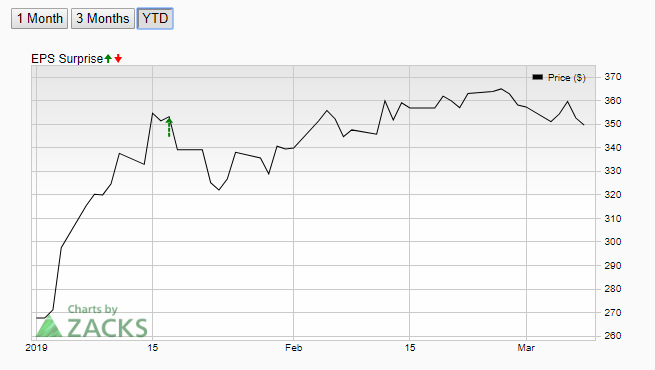Switch chart to 3 Months view
655x370 pixels.
click(x=103, y=19)
